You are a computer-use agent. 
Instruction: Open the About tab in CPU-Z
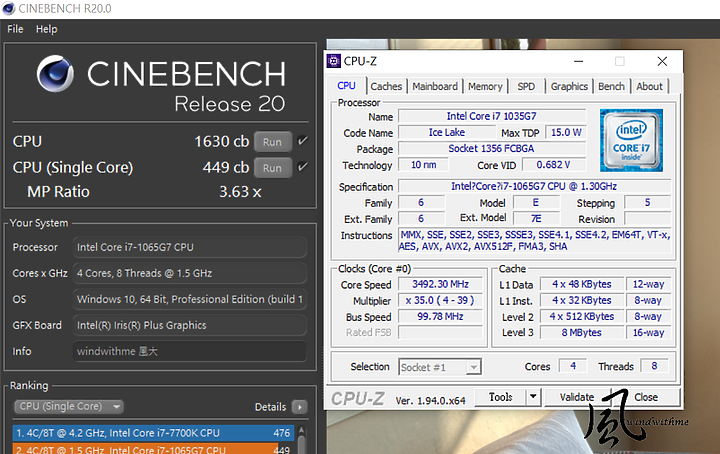tap(649, 86)
